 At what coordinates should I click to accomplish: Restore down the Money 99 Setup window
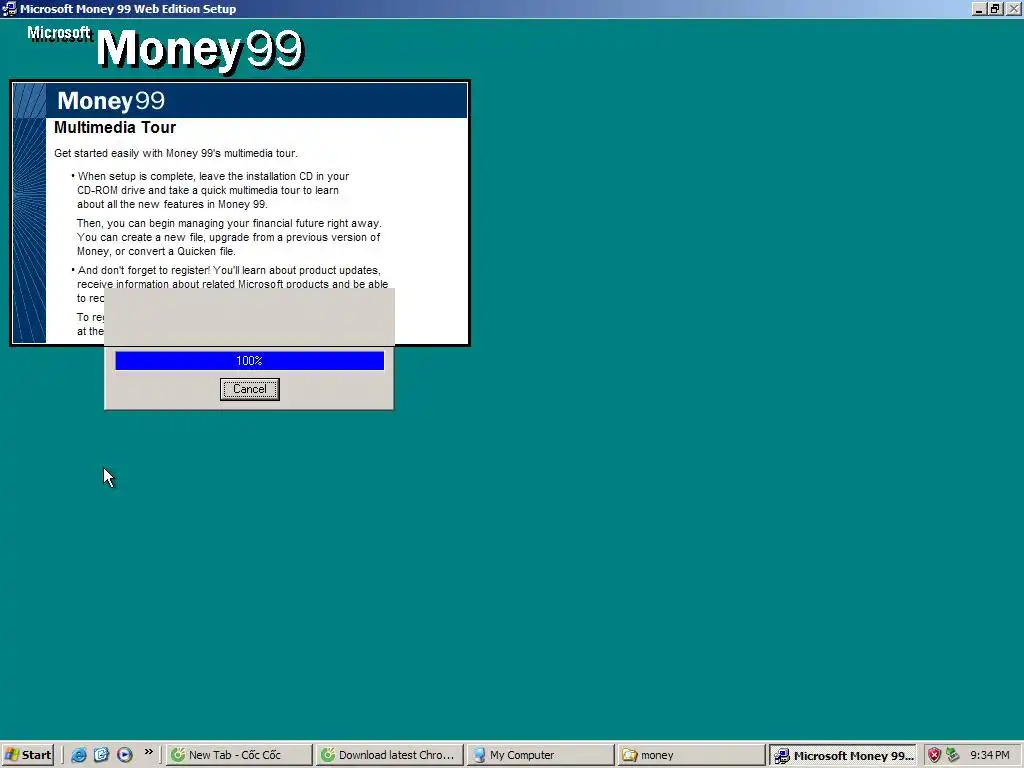tap(995, 9)
